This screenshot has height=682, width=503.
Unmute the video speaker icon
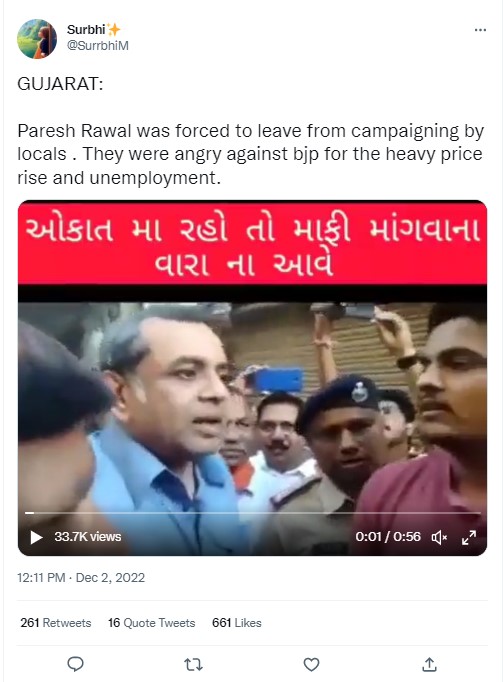pos(439,538)
